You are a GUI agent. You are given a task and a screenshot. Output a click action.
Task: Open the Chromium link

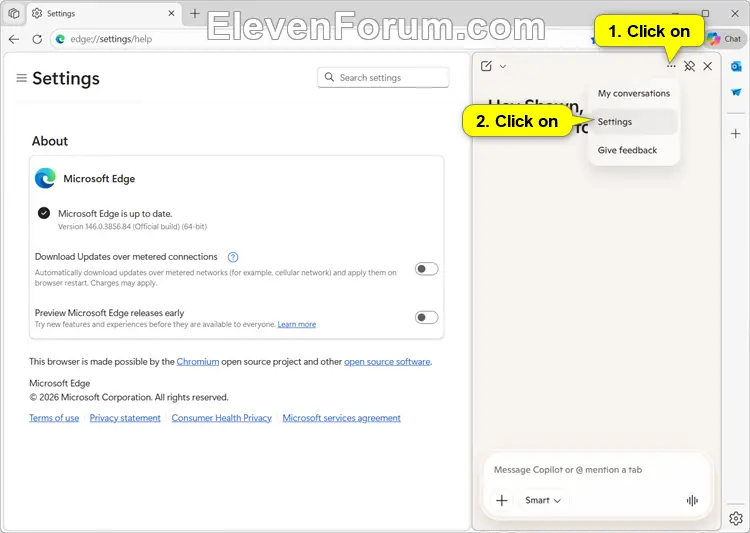[198, 362]
